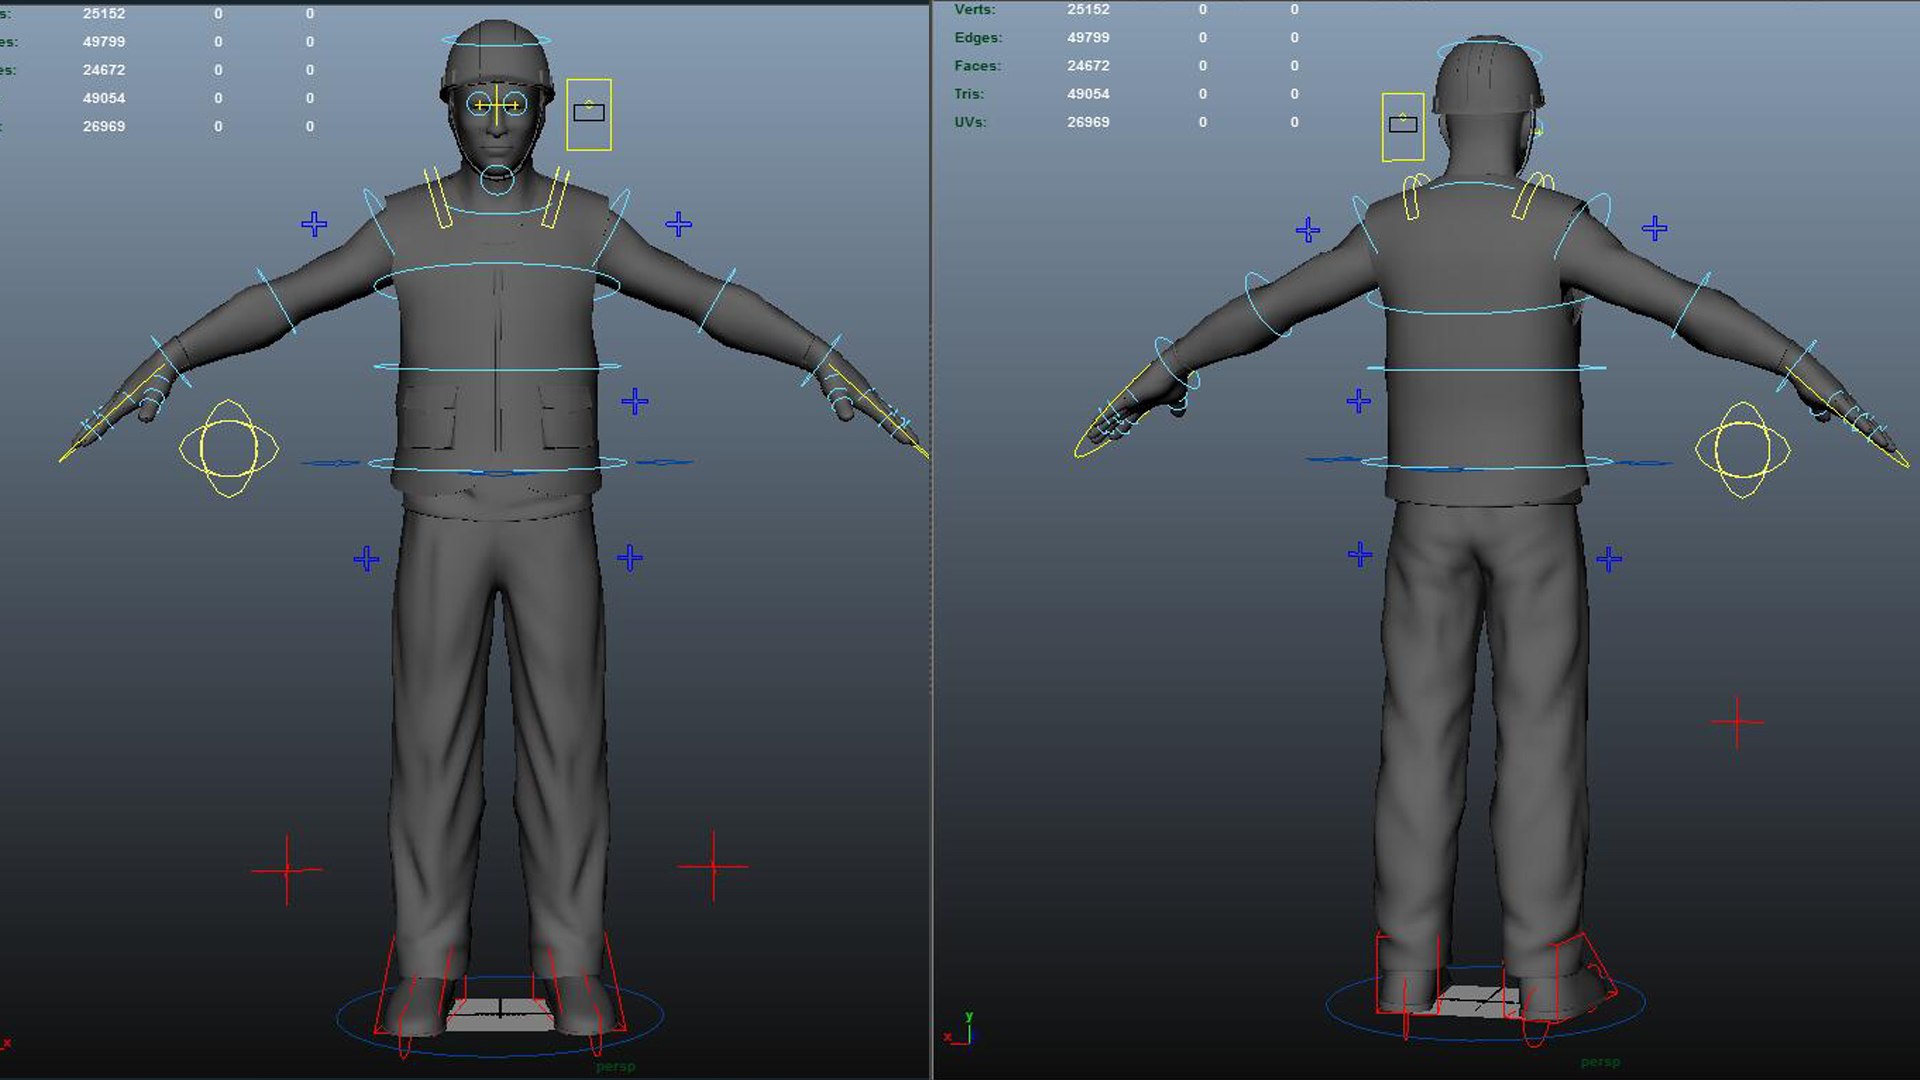Screen dimensions: 1920x1080
Task: Select the yellow facial control box in the front view
Action: (589, 115)
